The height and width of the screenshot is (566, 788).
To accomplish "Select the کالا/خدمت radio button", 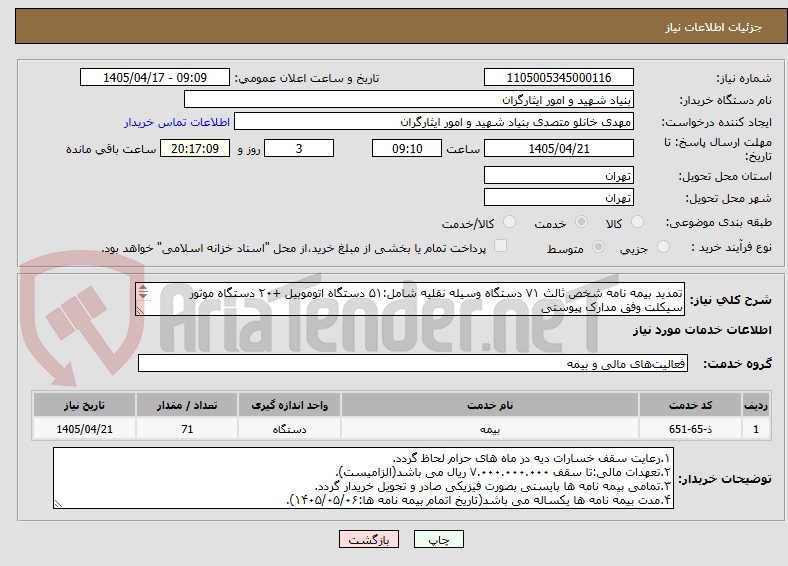I will click(510, 222).
